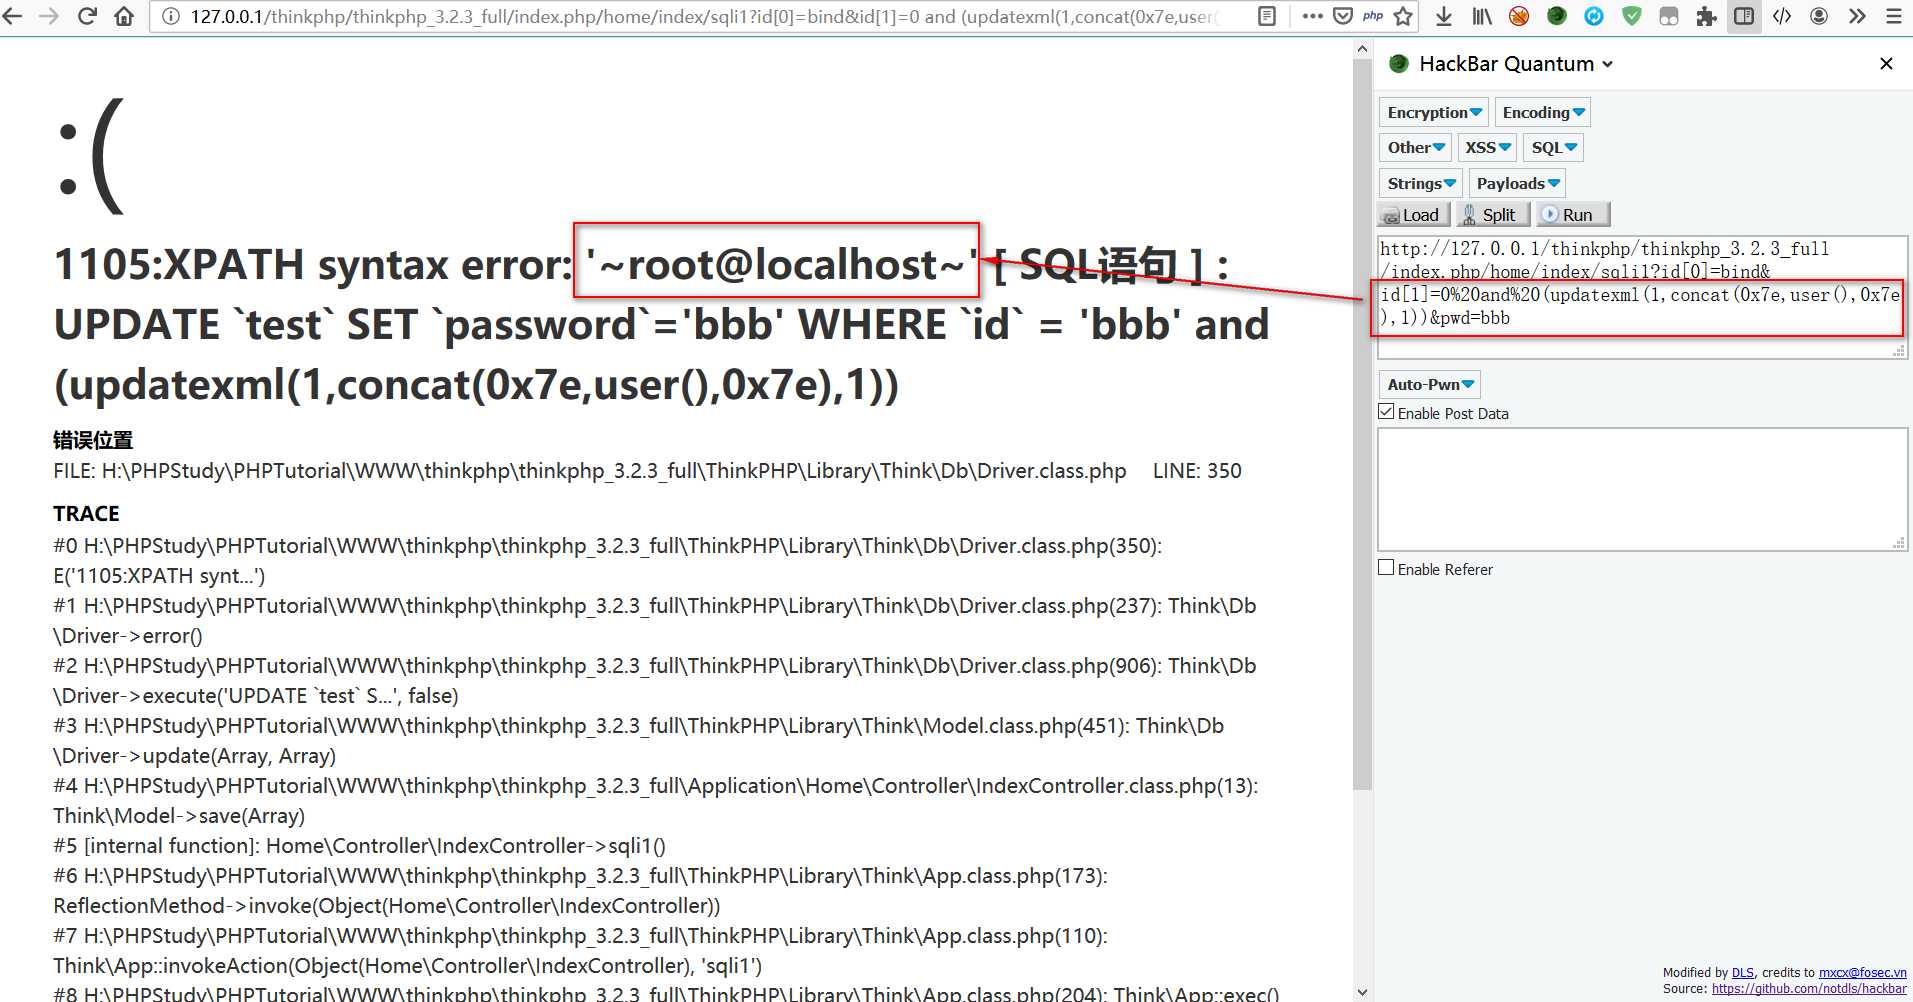Click into the Post Data text area
Viewport: 1913px width, 1002px height.
pos(1642,489)
